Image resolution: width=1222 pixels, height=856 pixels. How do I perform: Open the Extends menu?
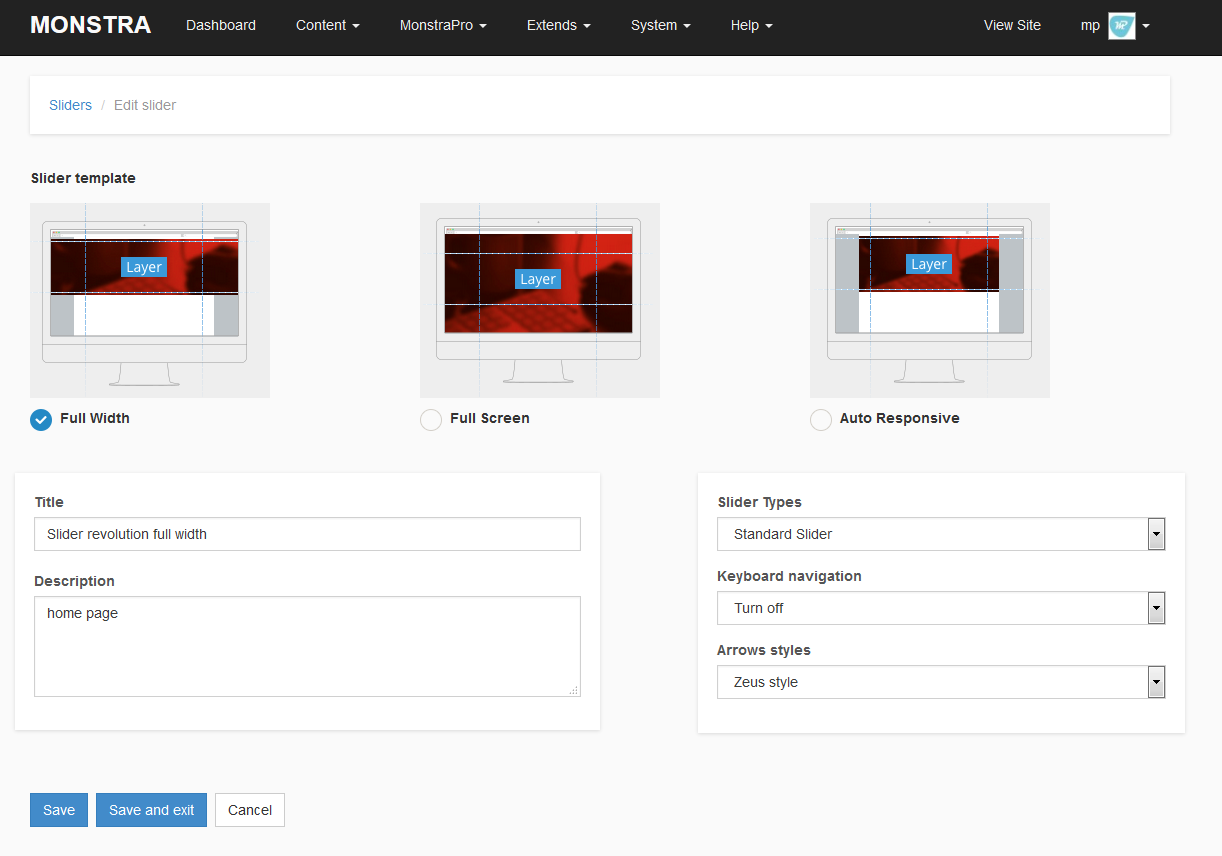click(x=558, y=25)
